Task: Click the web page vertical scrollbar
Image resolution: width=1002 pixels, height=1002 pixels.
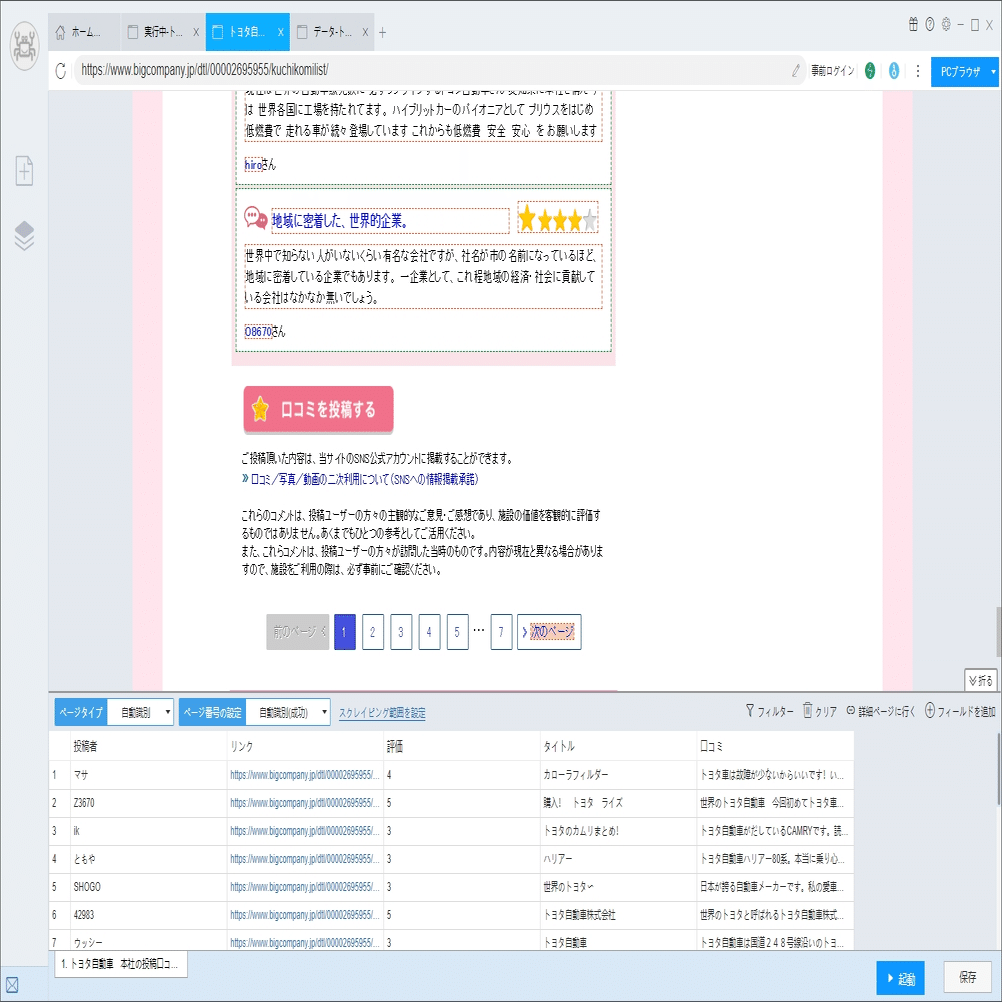Action: click(x=998, y=633)
